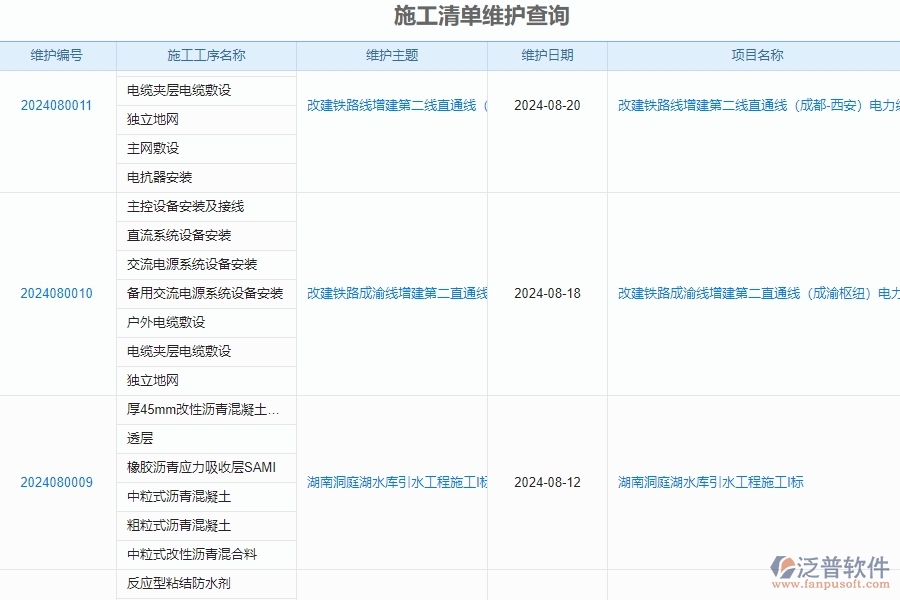This screenshot has height=600, width=900.
Task: Click the 施工工序名称 column header
Action: [x=205, y=56]
